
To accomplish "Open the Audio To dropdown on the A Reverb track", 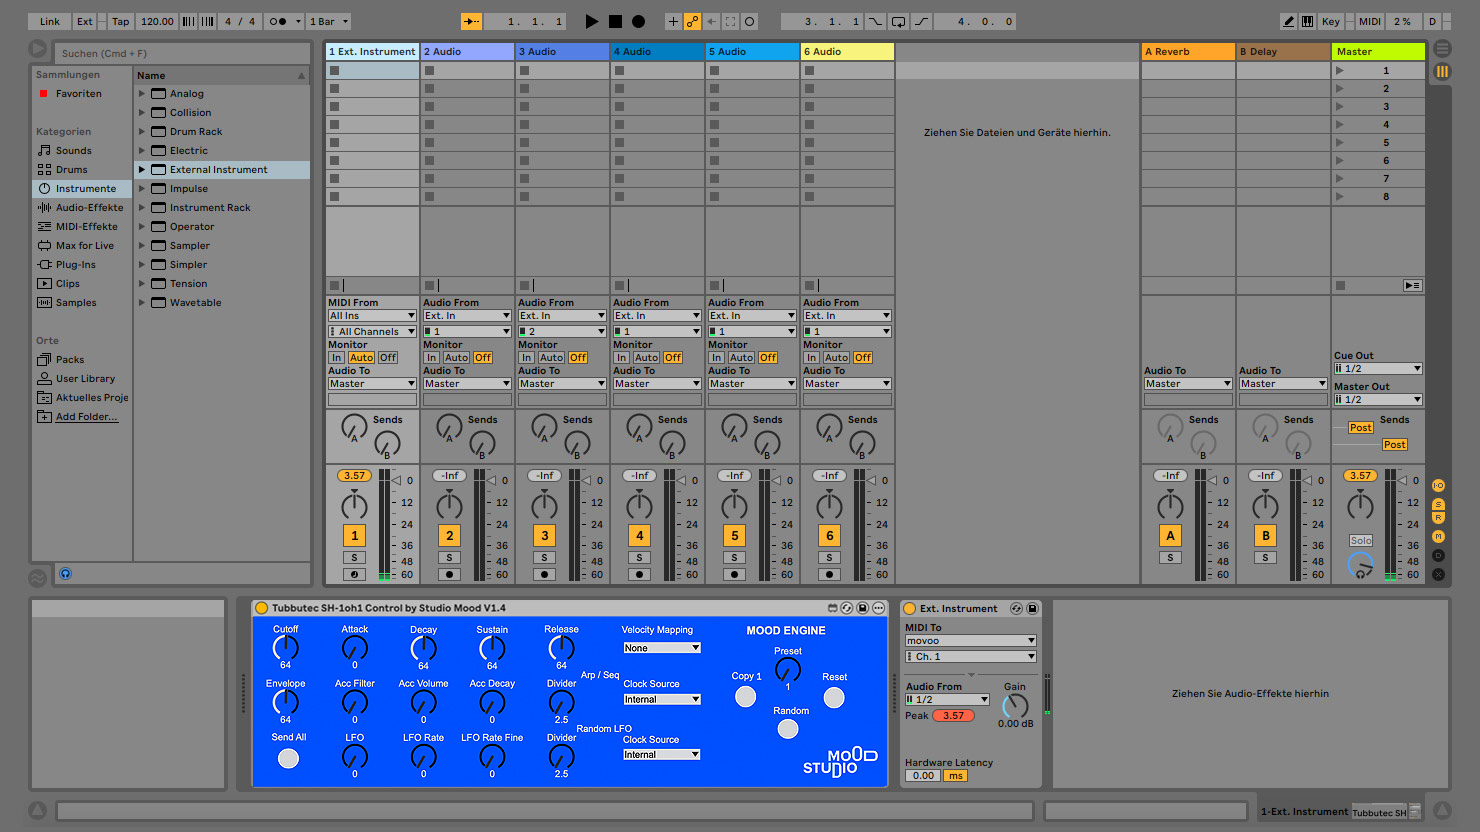I will tap(1187, 383).
